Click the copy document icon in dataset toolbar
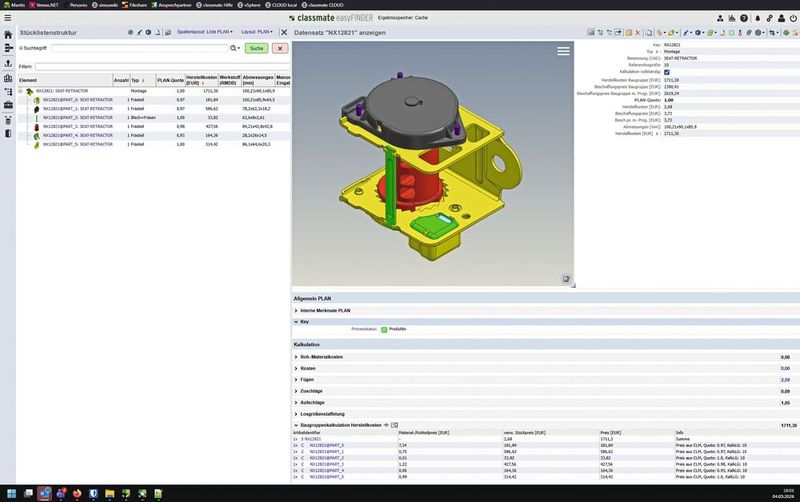This screenshot has width=800, height=502. (x=648, y=33)
